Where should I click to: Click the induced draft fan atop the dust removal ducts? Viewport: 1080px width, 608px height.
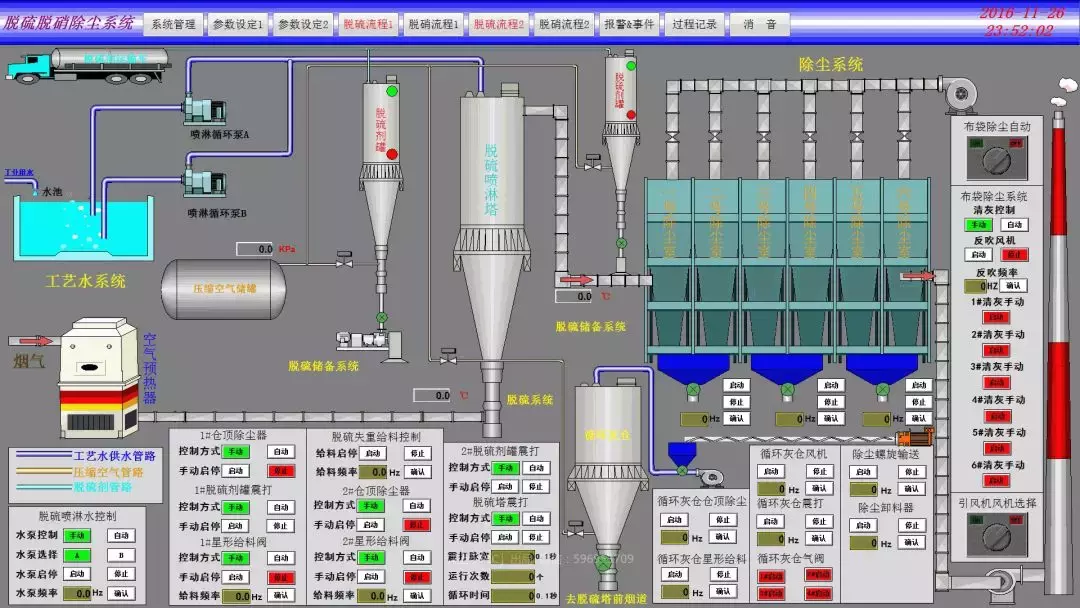(962, 95)
